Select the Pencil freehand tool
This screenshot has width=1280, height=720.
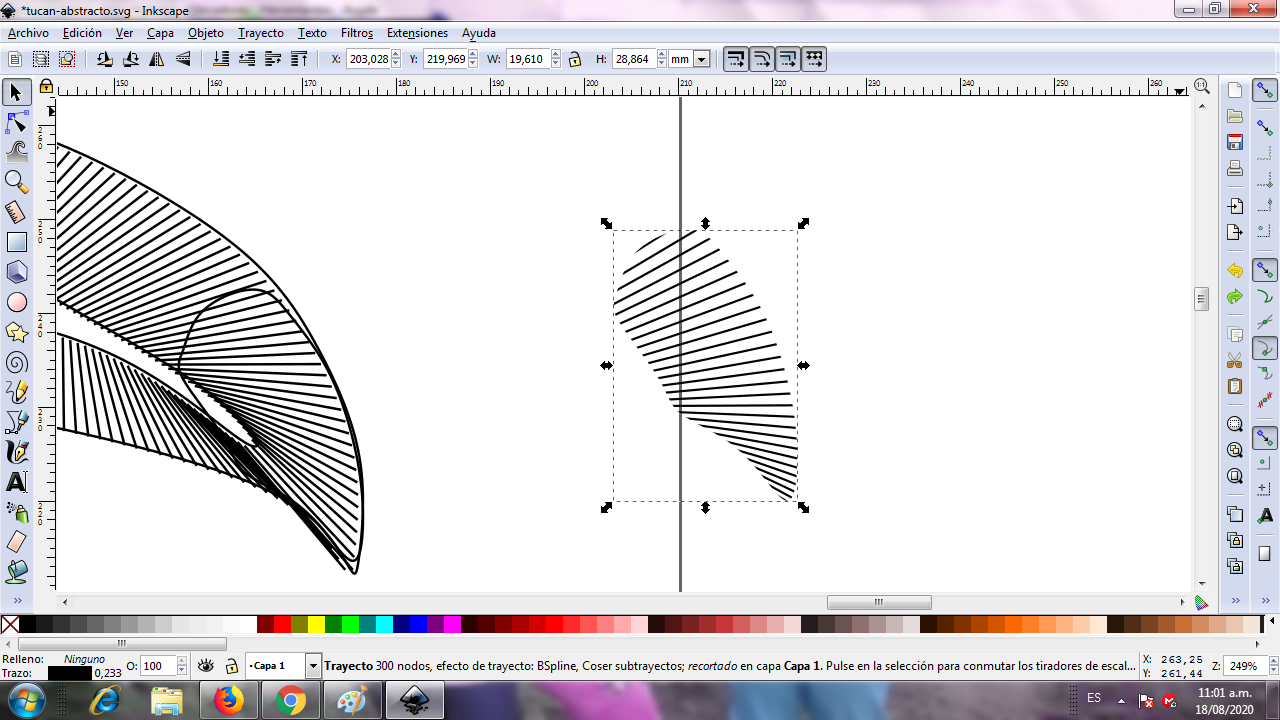tap(16, 392)
